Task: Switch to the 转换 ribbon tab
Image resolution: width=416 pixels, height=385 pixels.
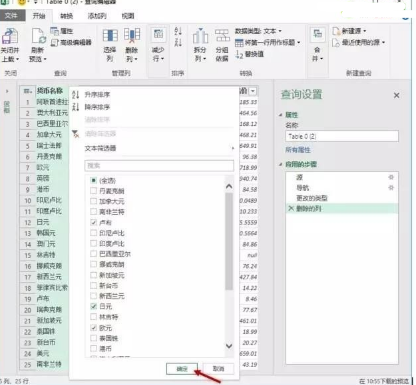Action: click(66, 16)
